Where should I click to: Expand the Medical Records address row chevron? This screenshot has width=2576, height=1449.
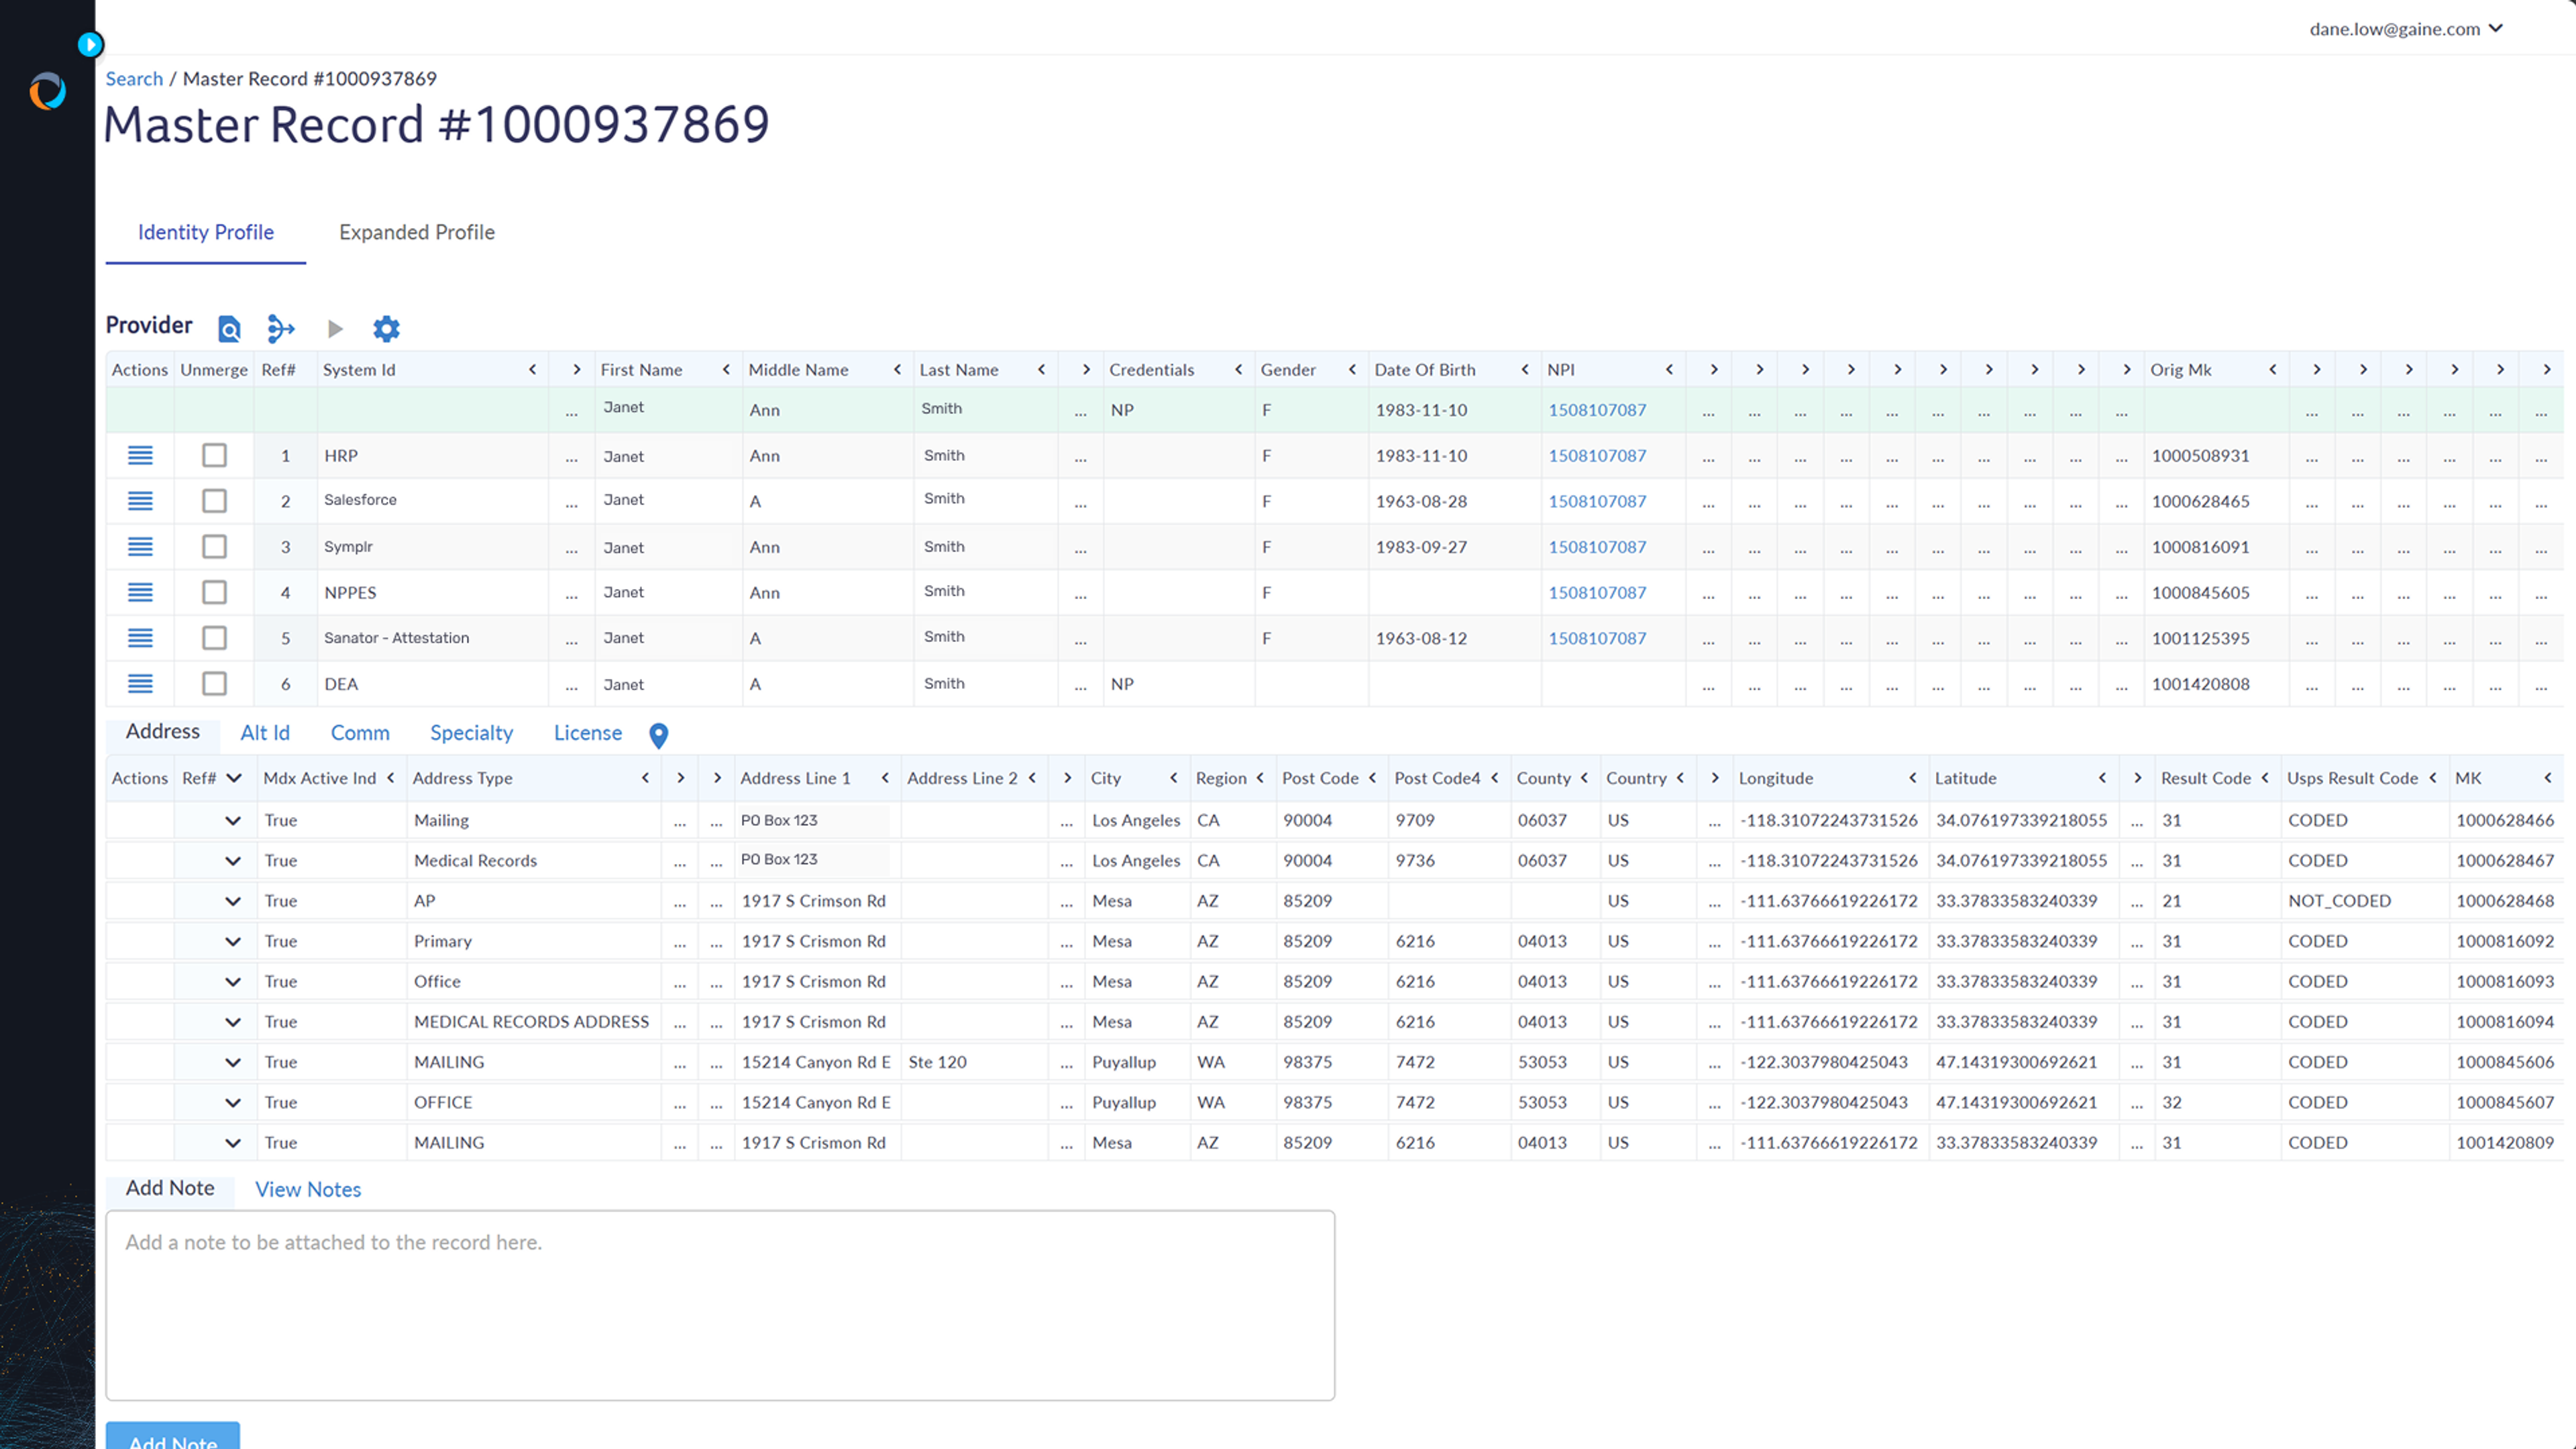(232, 860)
